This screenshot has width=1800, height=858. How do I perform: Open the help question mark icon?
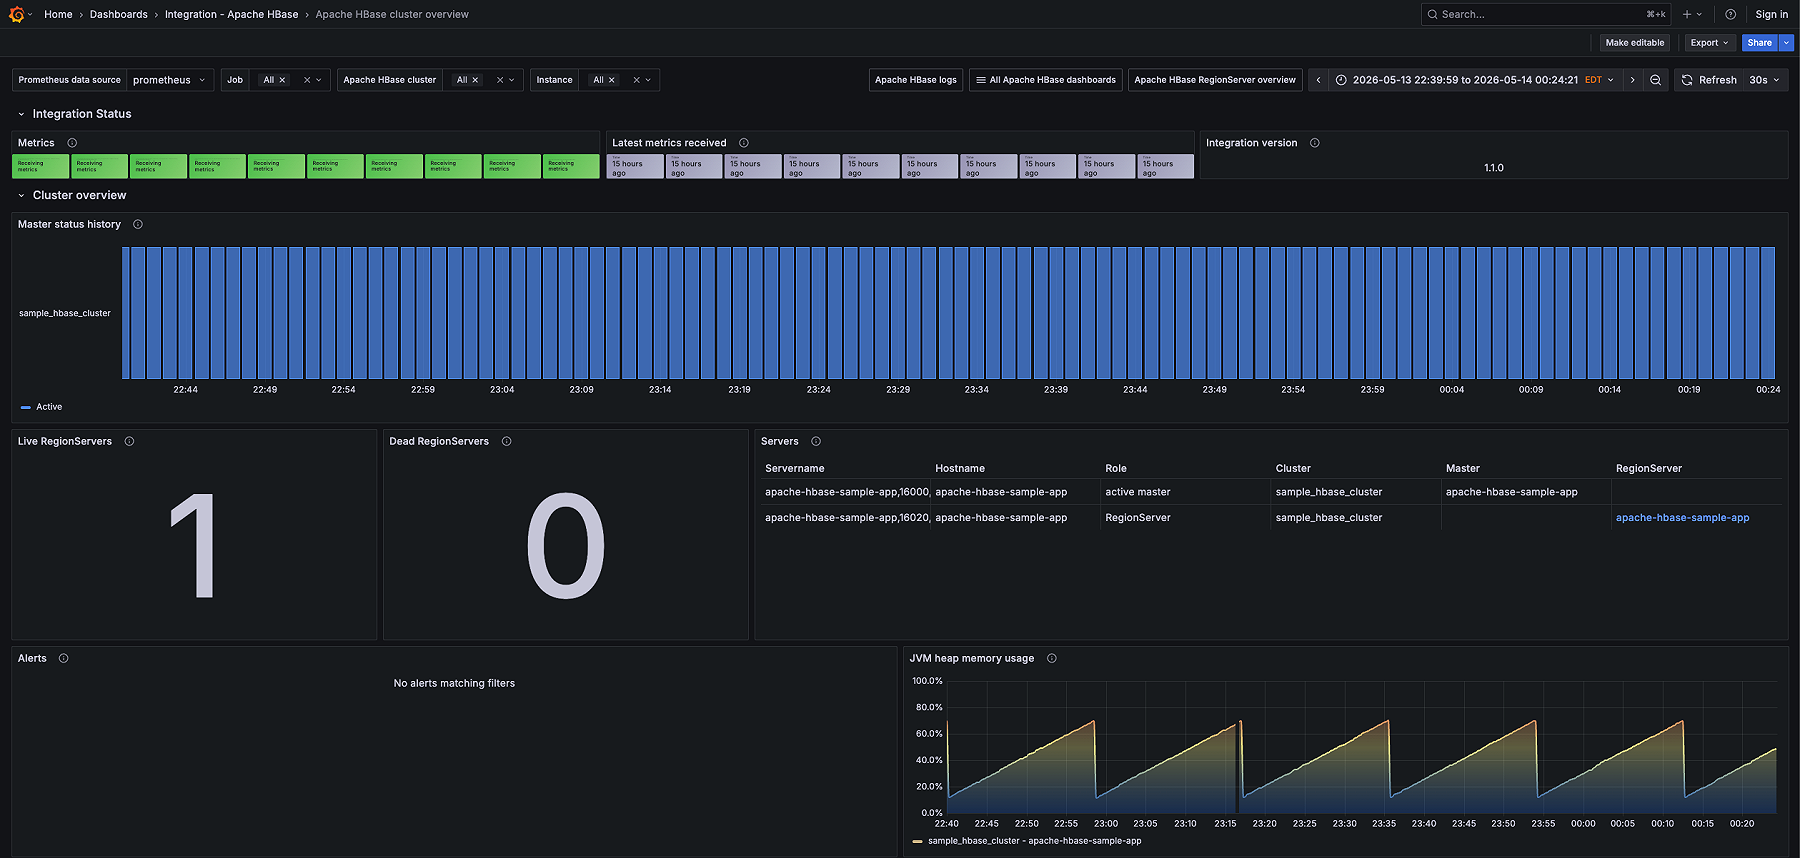(1730, 14)
